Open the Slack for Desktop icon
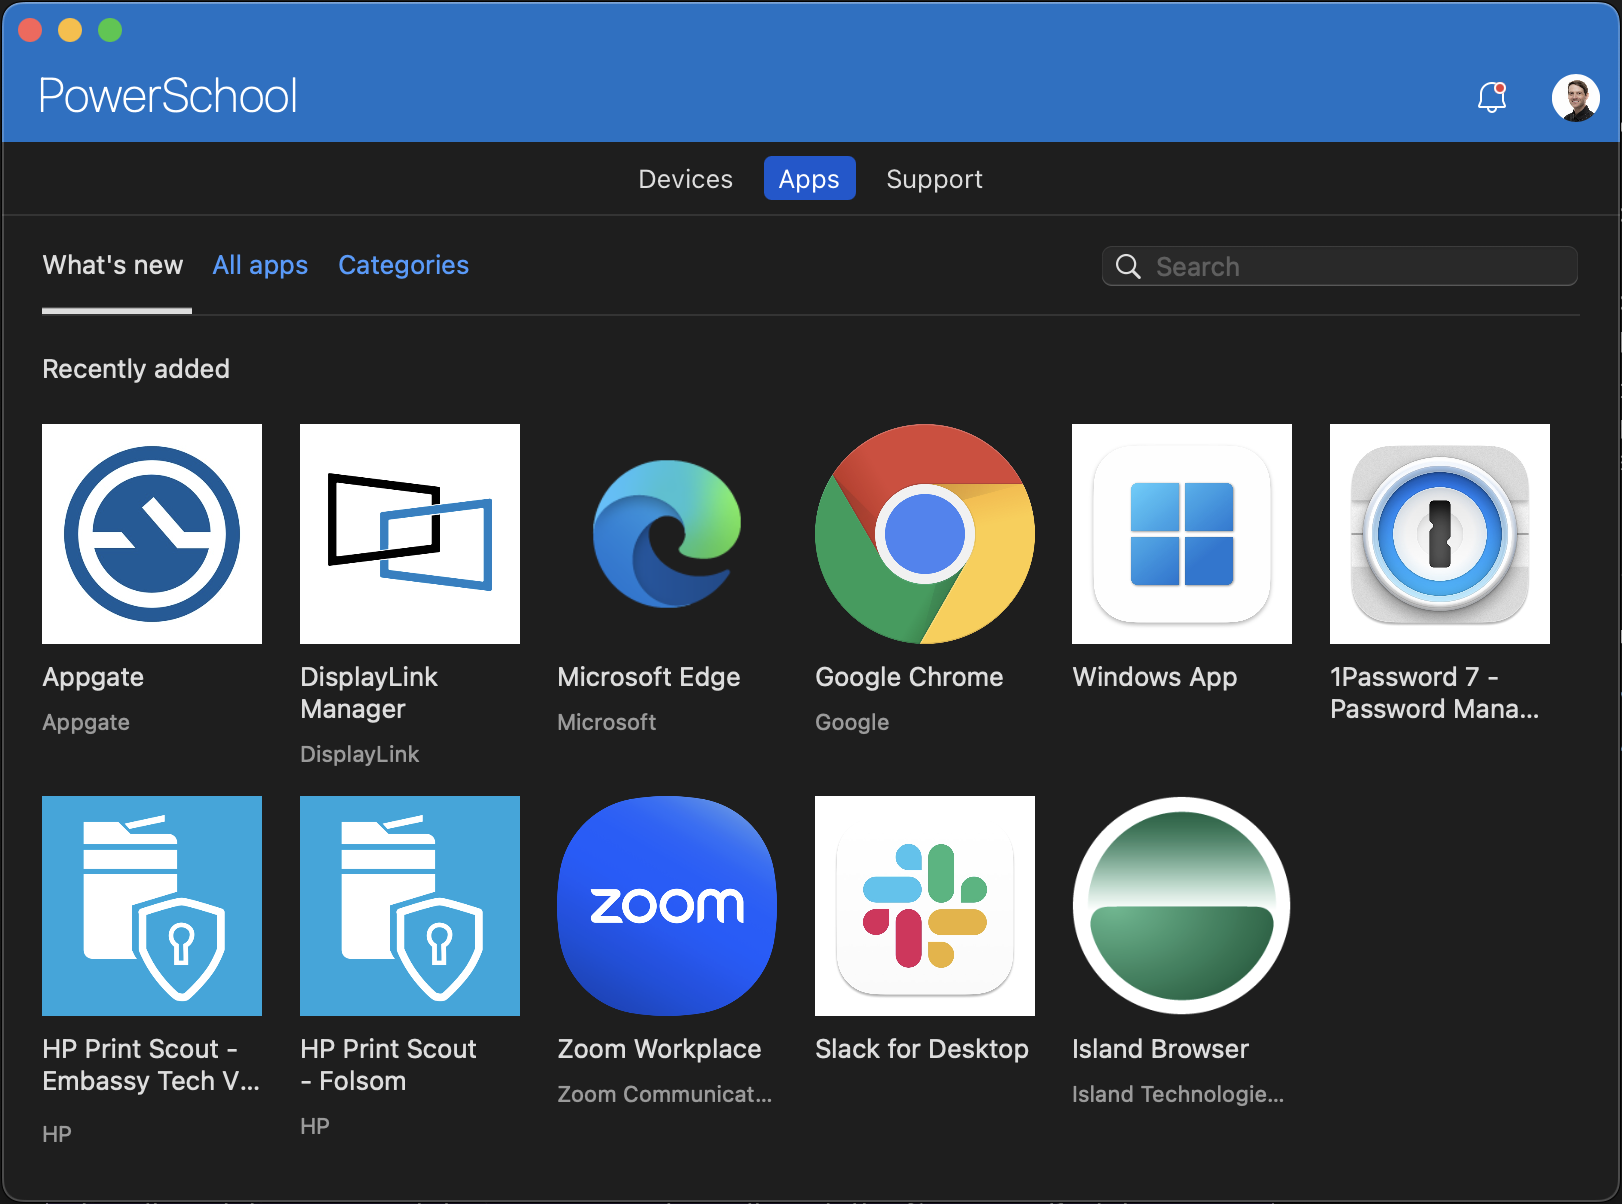Screen dimensions: 1622x1204 tap(925, 906)
